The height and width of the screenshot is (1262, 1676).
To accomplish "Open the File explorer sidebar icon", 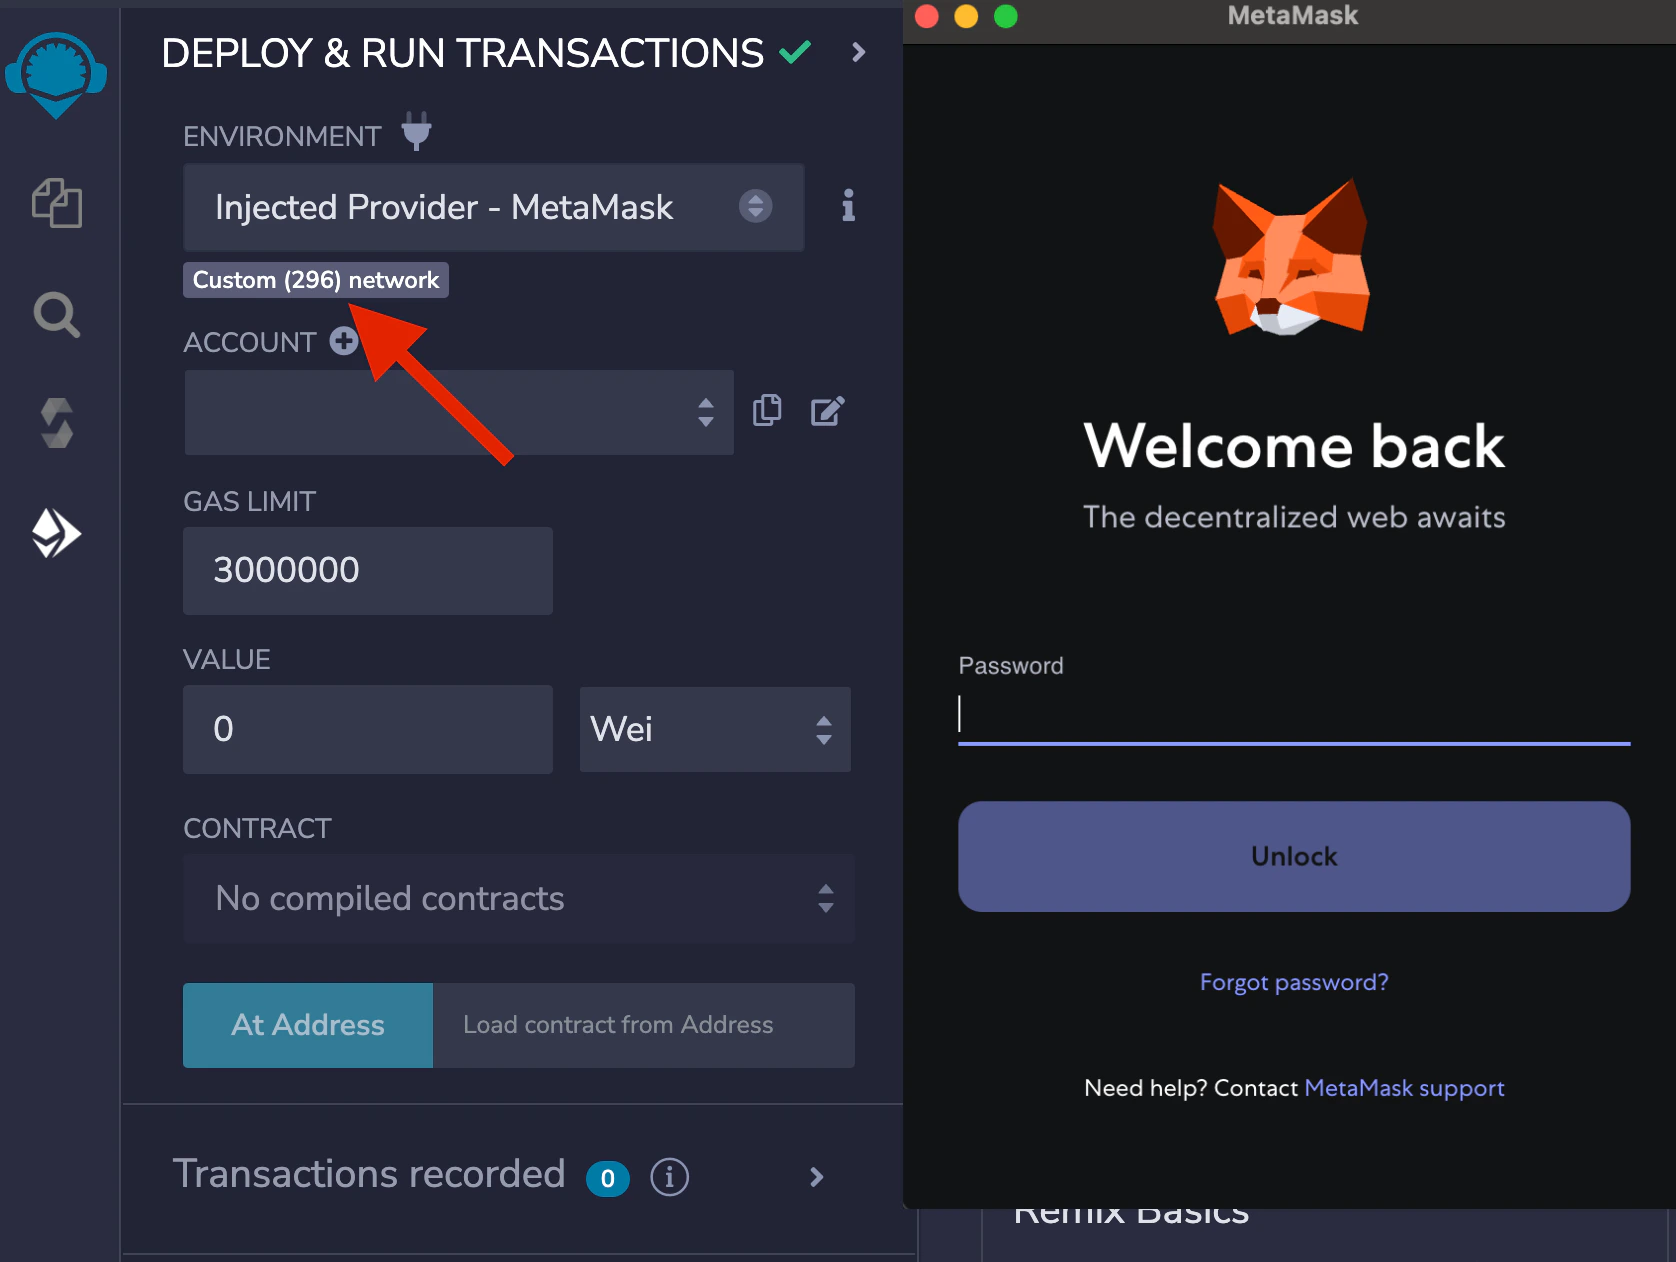I will tap(57, 203).
